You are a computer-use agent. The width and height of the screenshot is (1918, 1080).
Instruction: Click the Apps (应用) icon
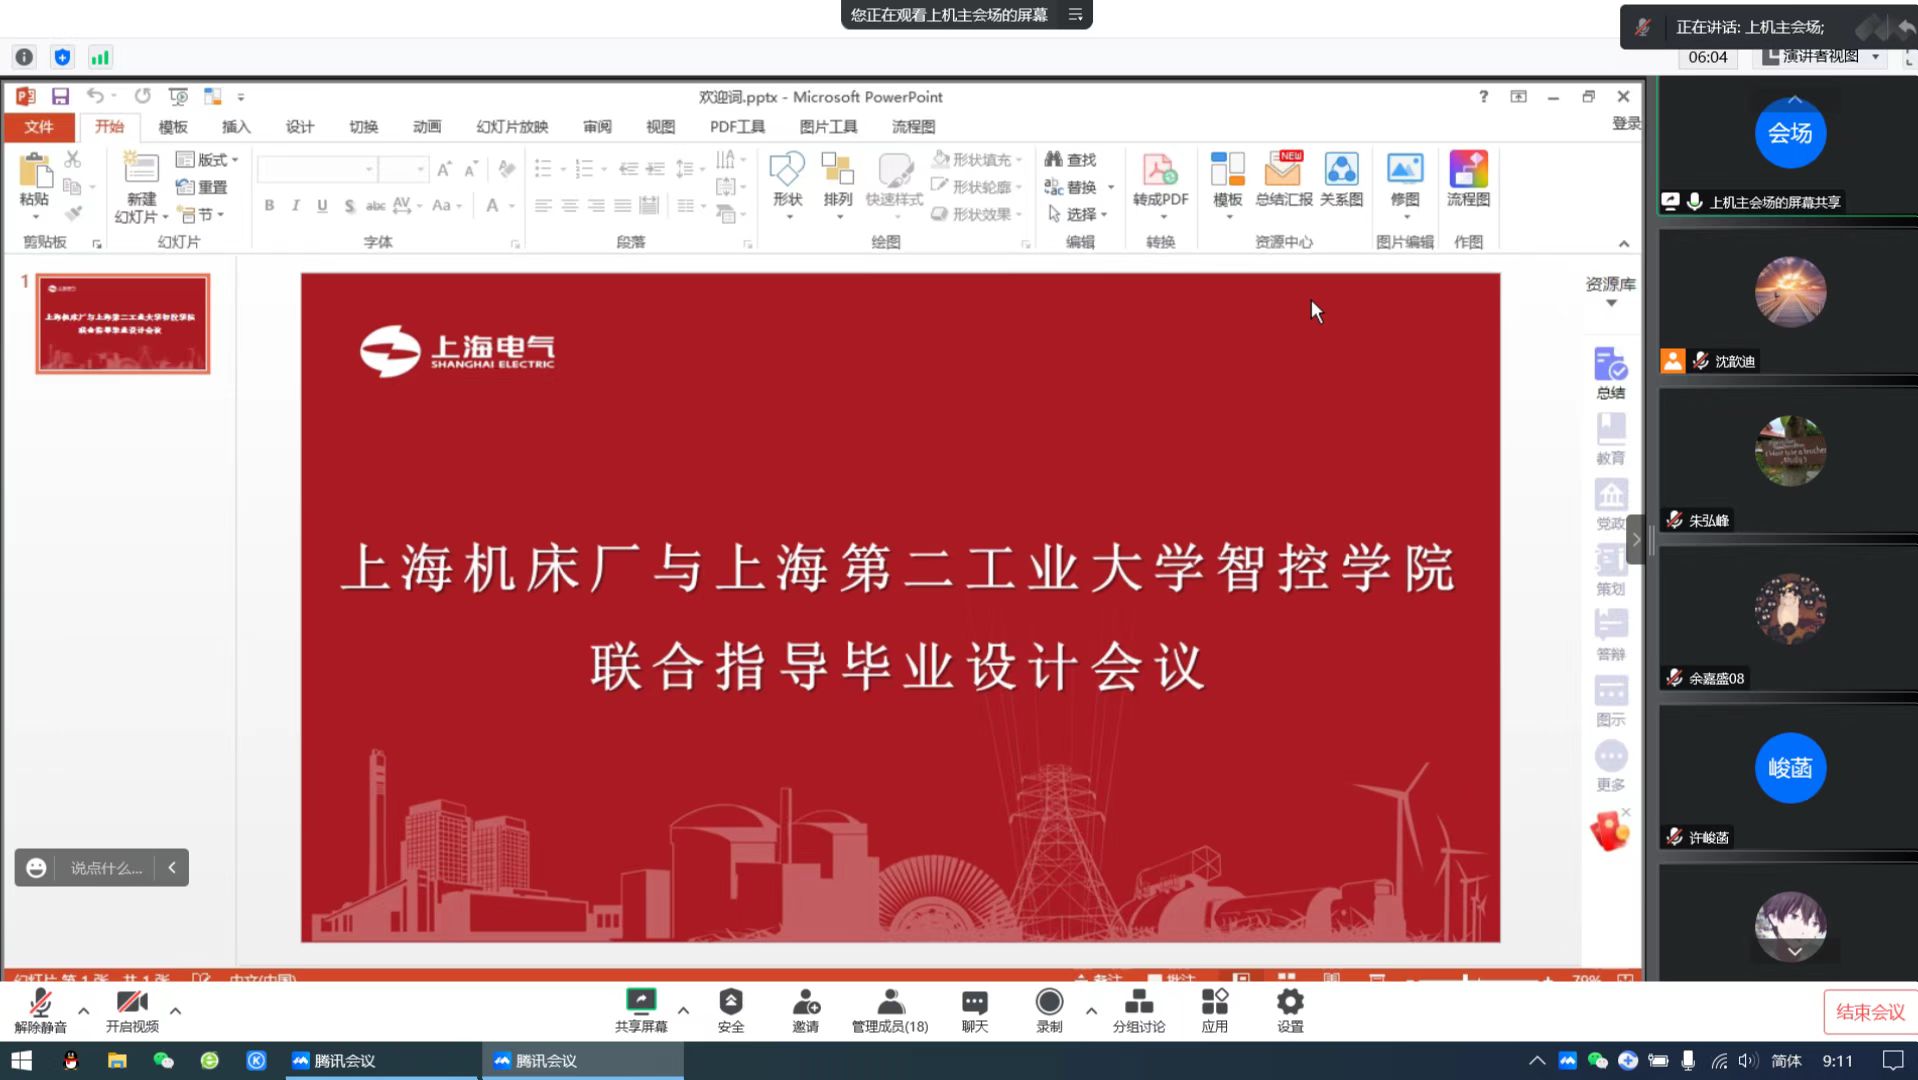pyautogui.click(x=1214, y=1008)
